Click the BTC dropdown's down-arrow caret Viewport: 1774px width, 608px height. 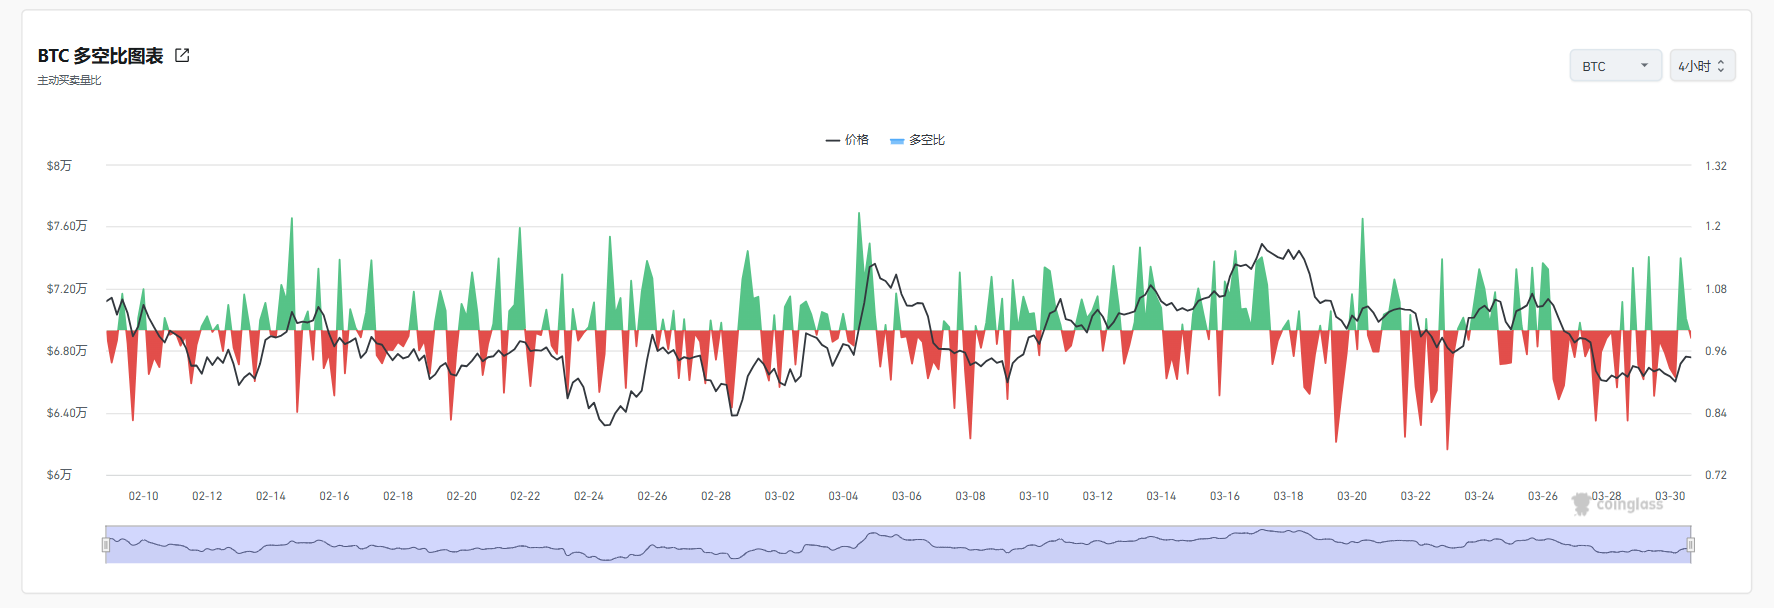coord(1644,66)
